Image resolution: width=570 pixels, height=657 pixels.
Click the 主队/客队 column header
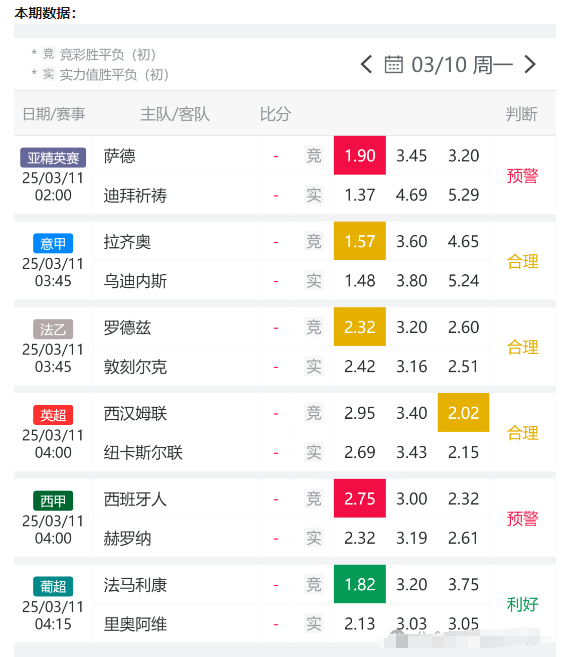point(175,114)
